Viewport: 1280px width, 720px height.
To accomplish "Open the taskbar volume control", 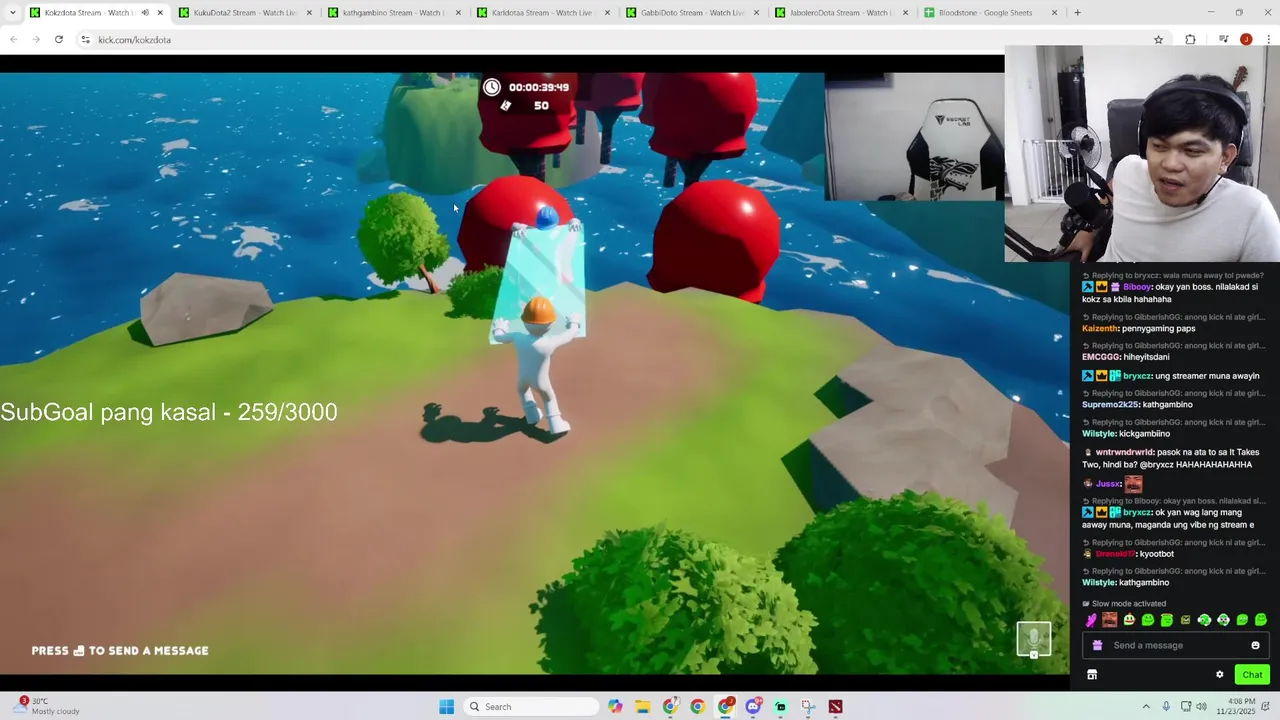I will pyautogui.click(x=1201, y=707).
